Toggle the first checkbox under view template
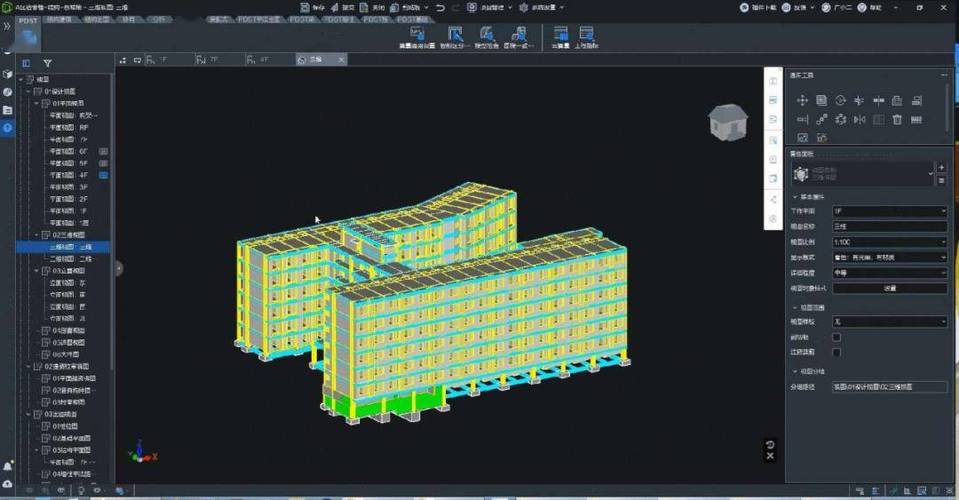This screenshot has width=959, height=500. (837, 337)
